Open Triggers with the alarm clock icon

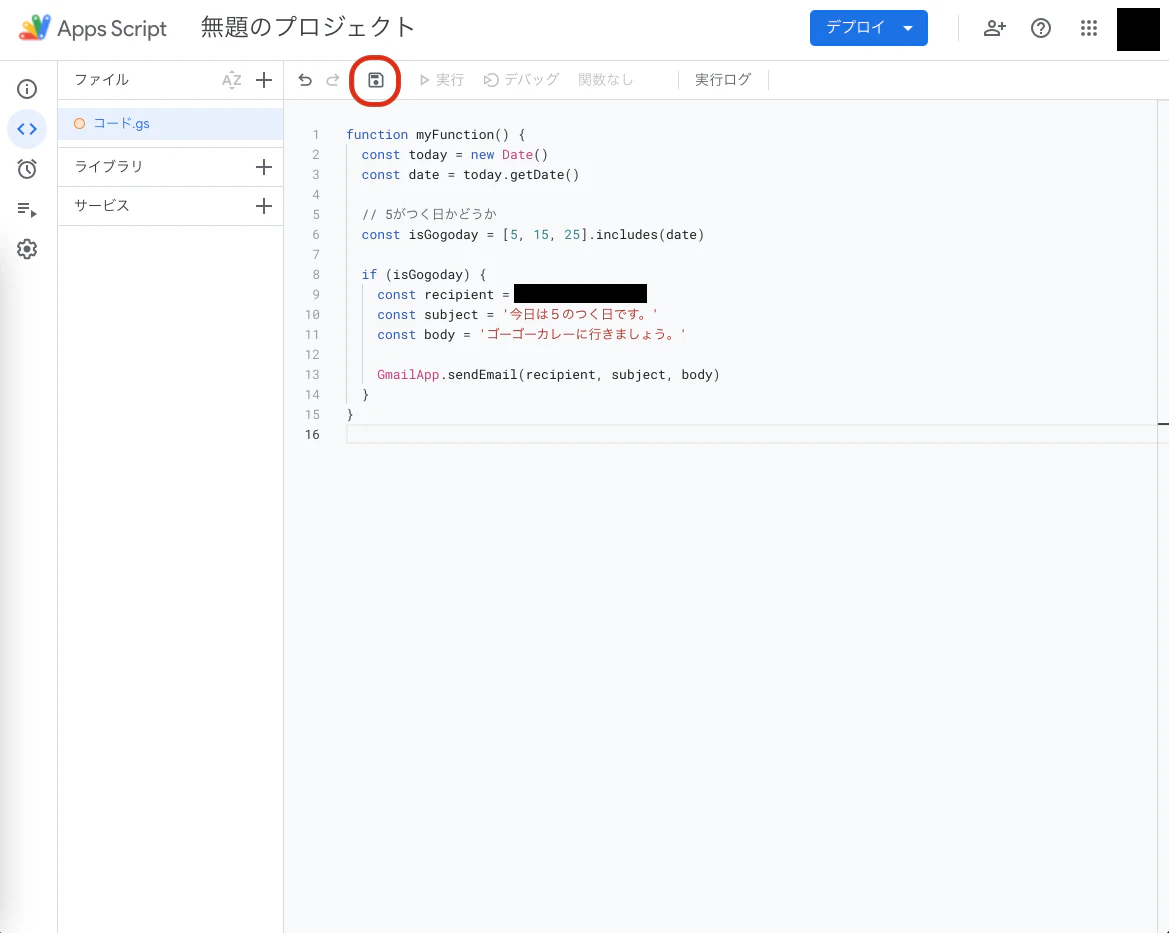(27, 169)
